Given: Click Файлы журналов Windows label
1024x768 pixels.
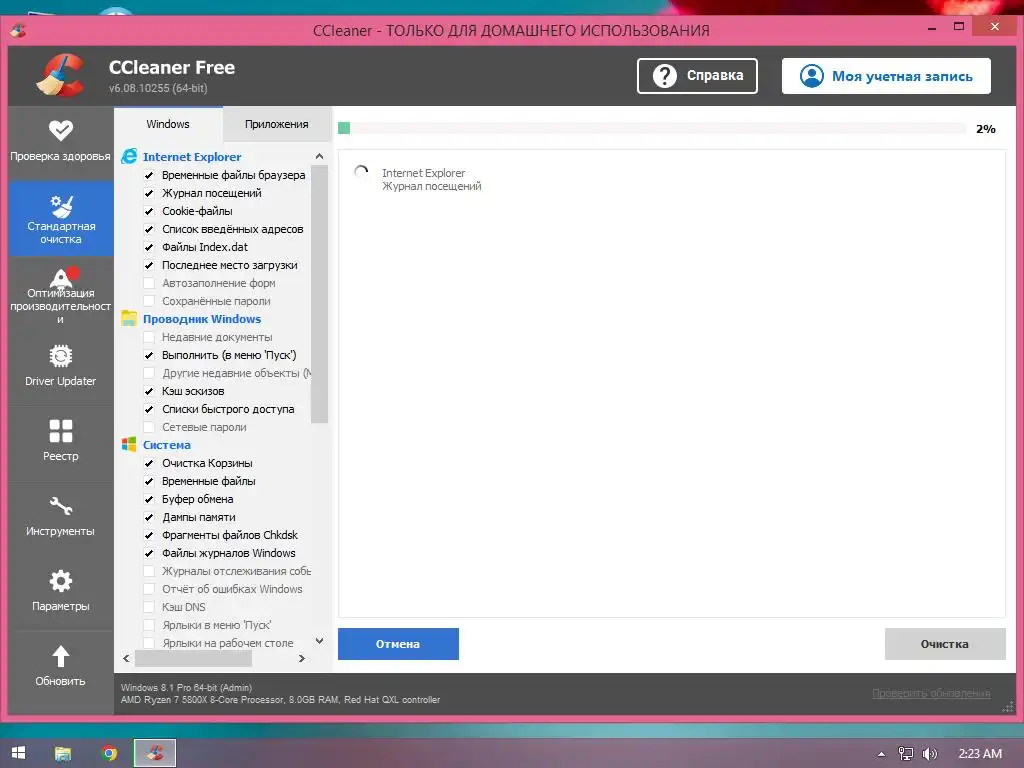Looking at the screenshot, I should click(229, 553).
